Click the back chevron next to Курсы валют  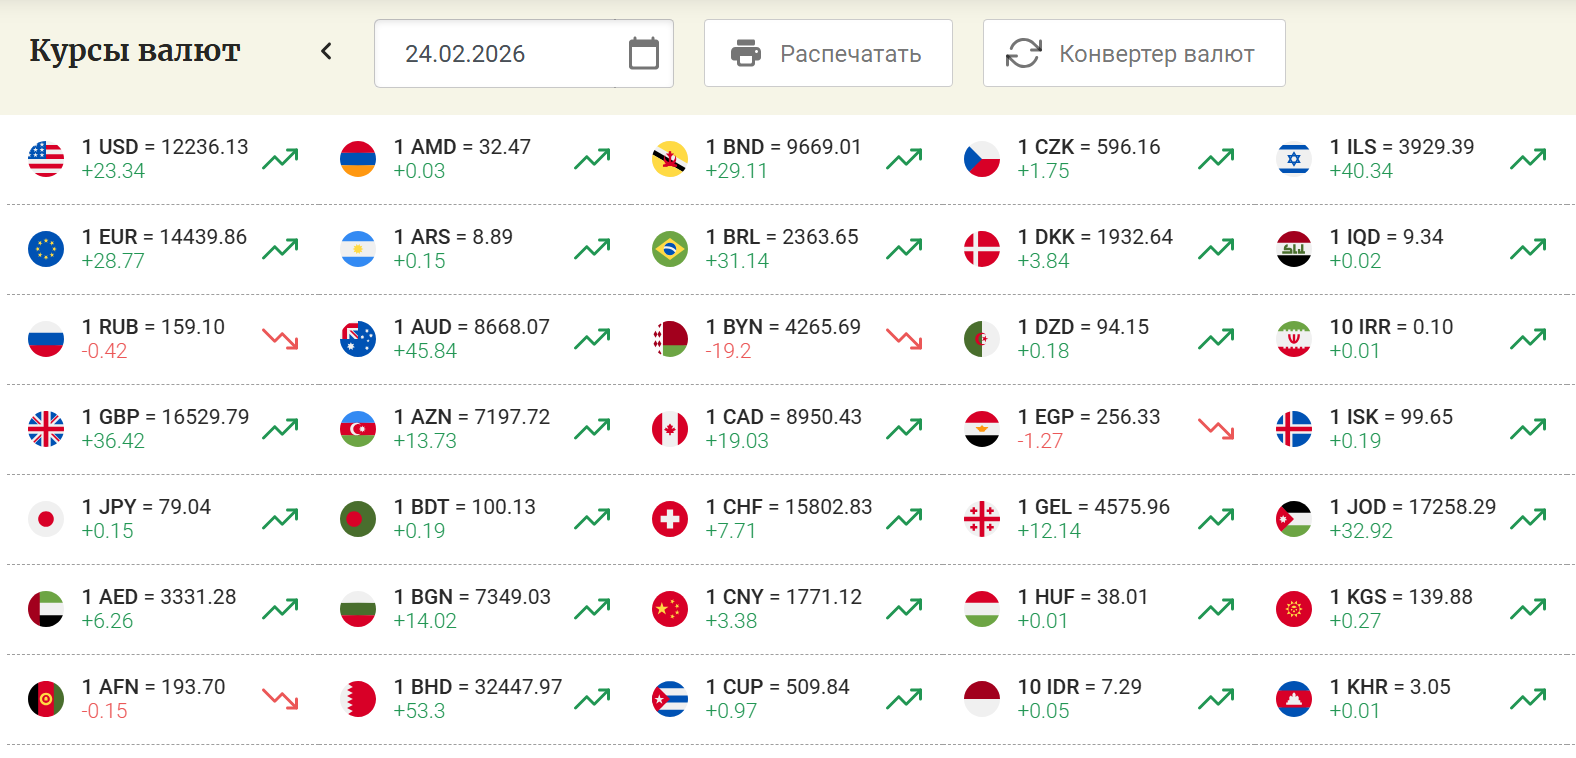326,51
